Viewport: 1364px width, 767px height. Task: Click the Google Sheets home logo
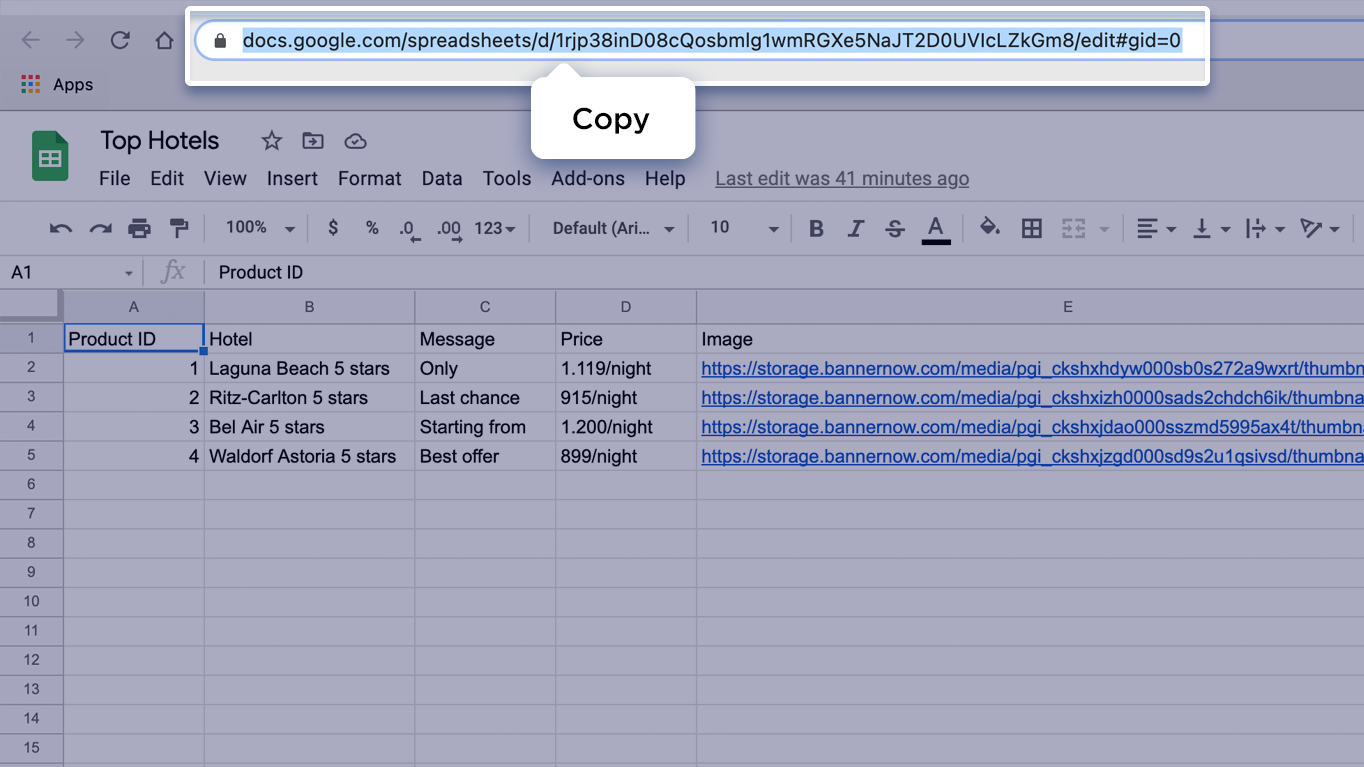[50, 157]
